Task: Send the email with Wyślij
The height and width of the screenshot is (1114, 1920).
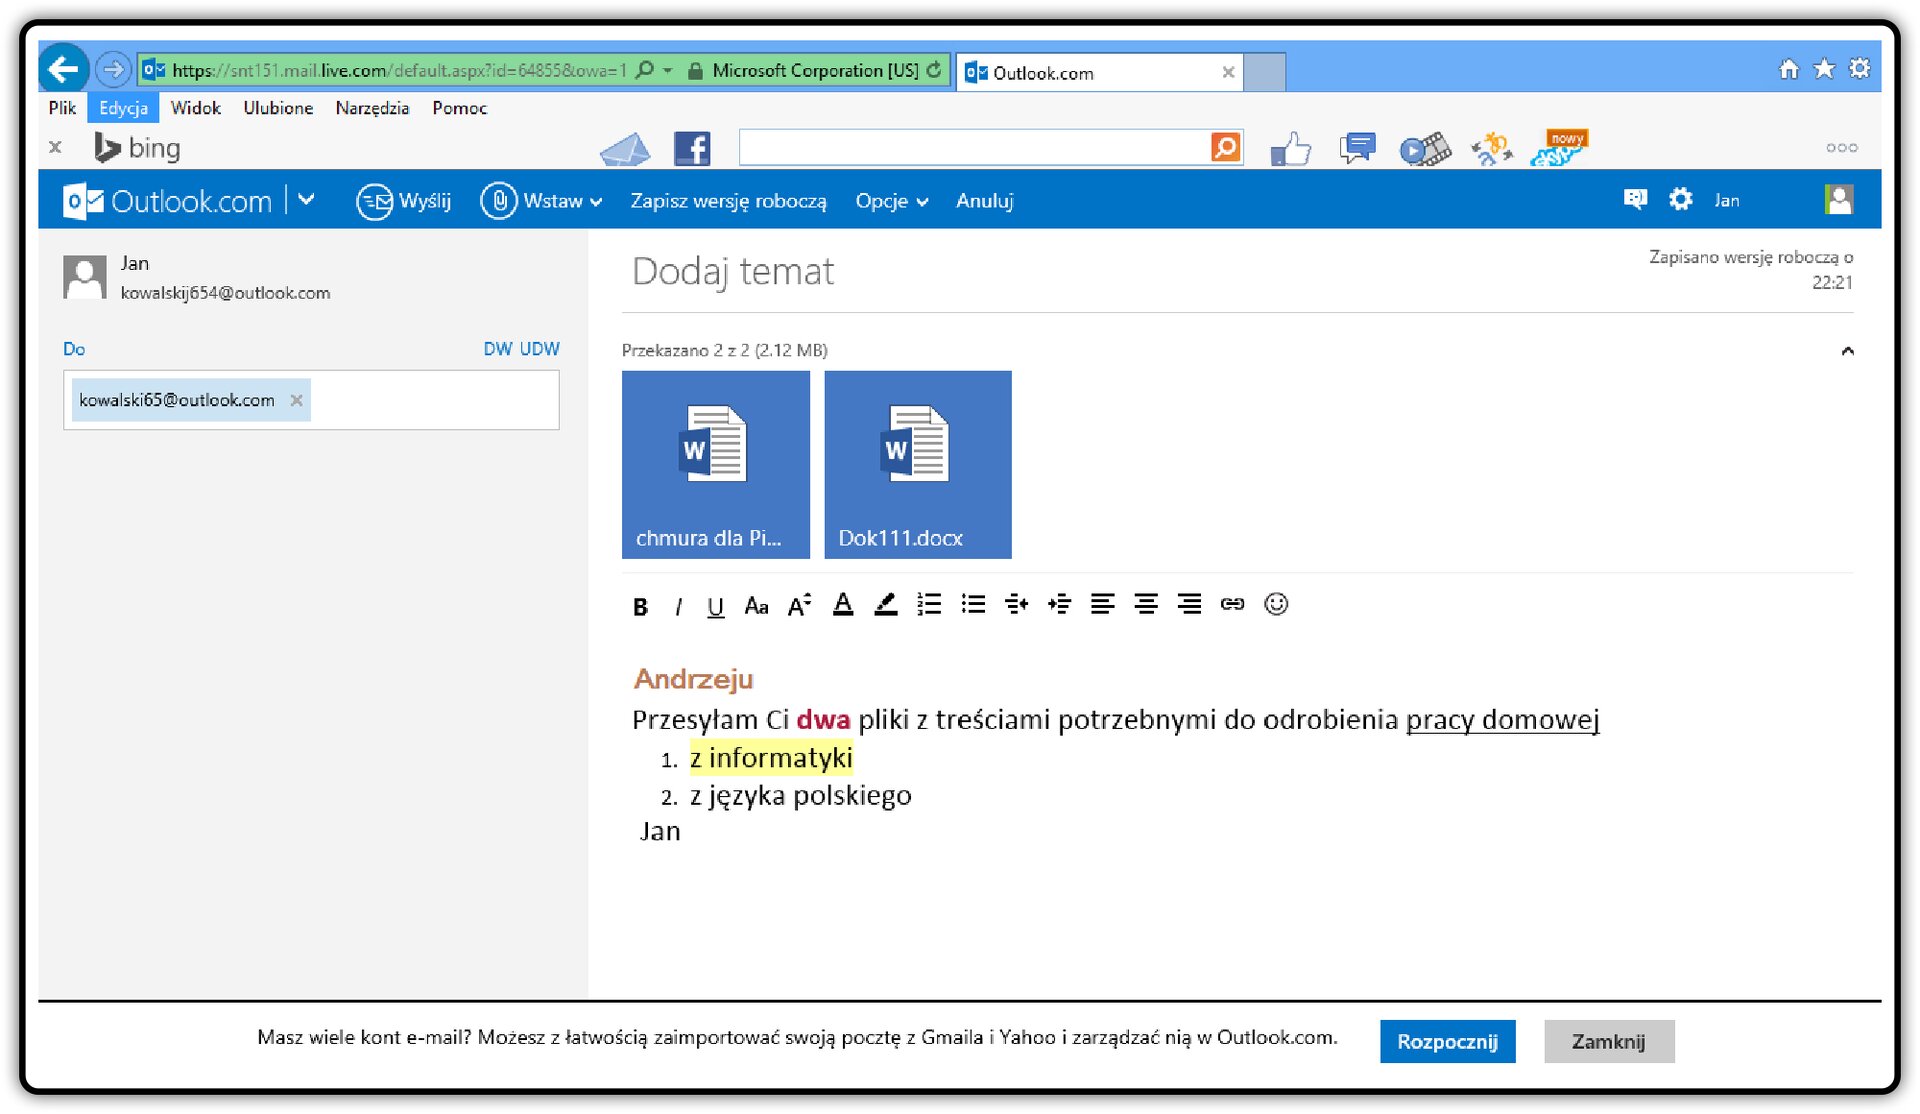Action: pos(404,201)
